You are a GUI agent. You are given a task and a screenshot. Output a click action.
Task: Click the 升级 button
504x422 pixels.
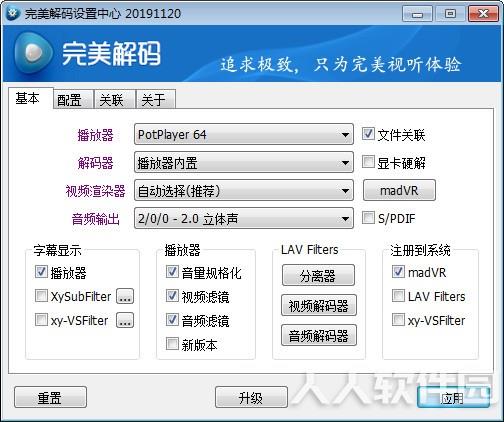(x=251, y=397)
